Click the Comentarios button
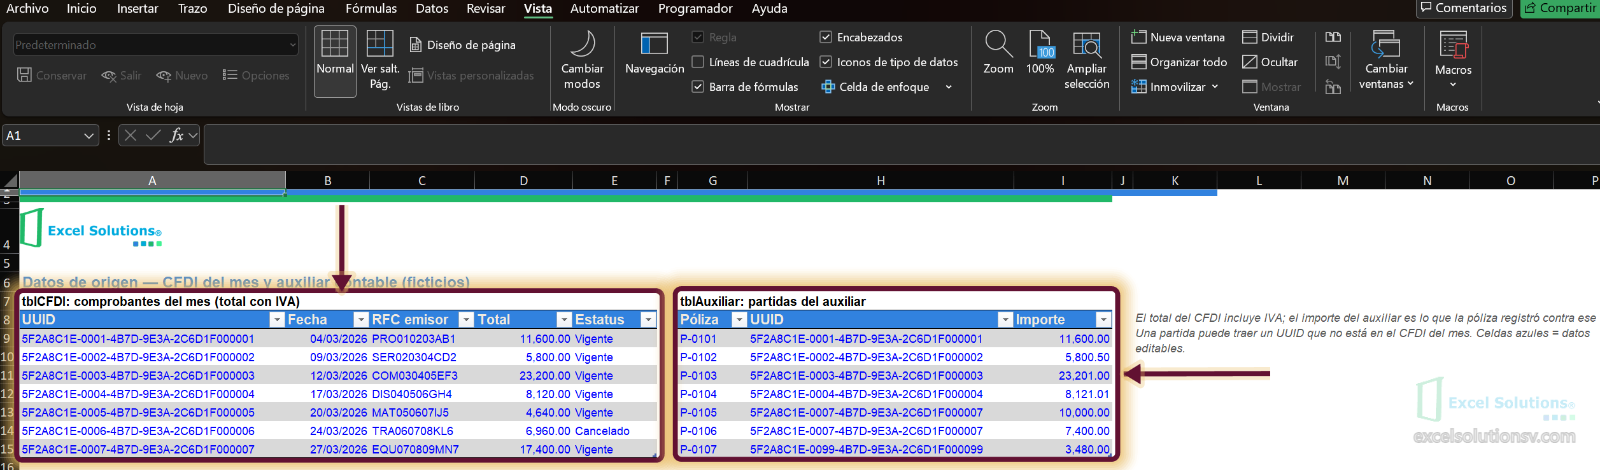 point(1462,8)
